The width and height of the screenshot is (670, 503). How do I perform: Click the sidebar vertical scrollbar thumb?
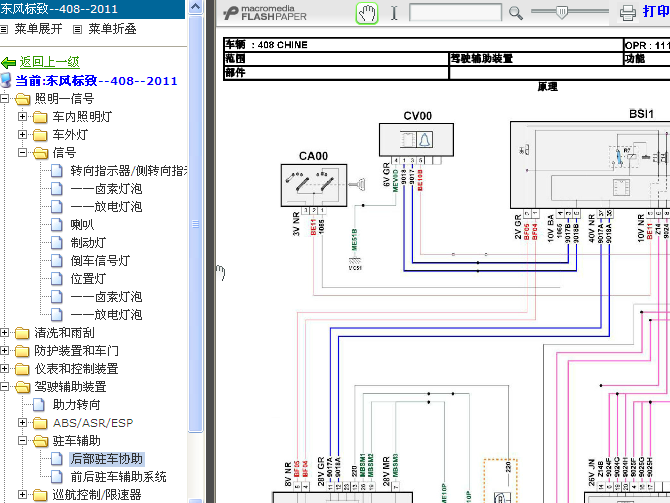pos(196,224)
